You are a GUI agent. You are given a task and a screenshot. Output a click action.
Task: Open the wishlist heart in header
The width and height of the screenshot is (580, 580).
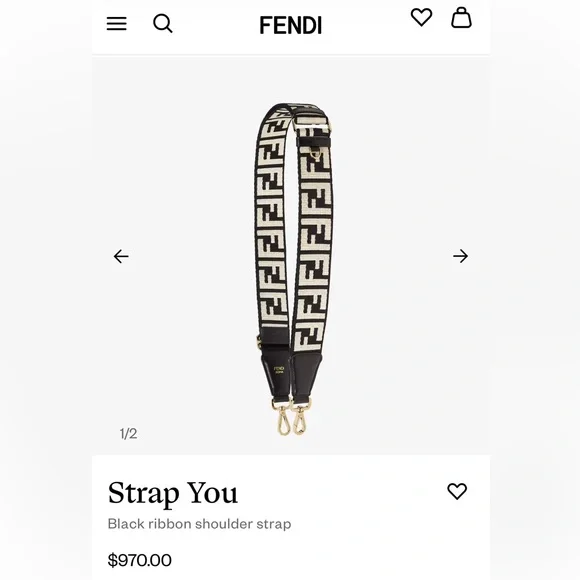(421, 17)
